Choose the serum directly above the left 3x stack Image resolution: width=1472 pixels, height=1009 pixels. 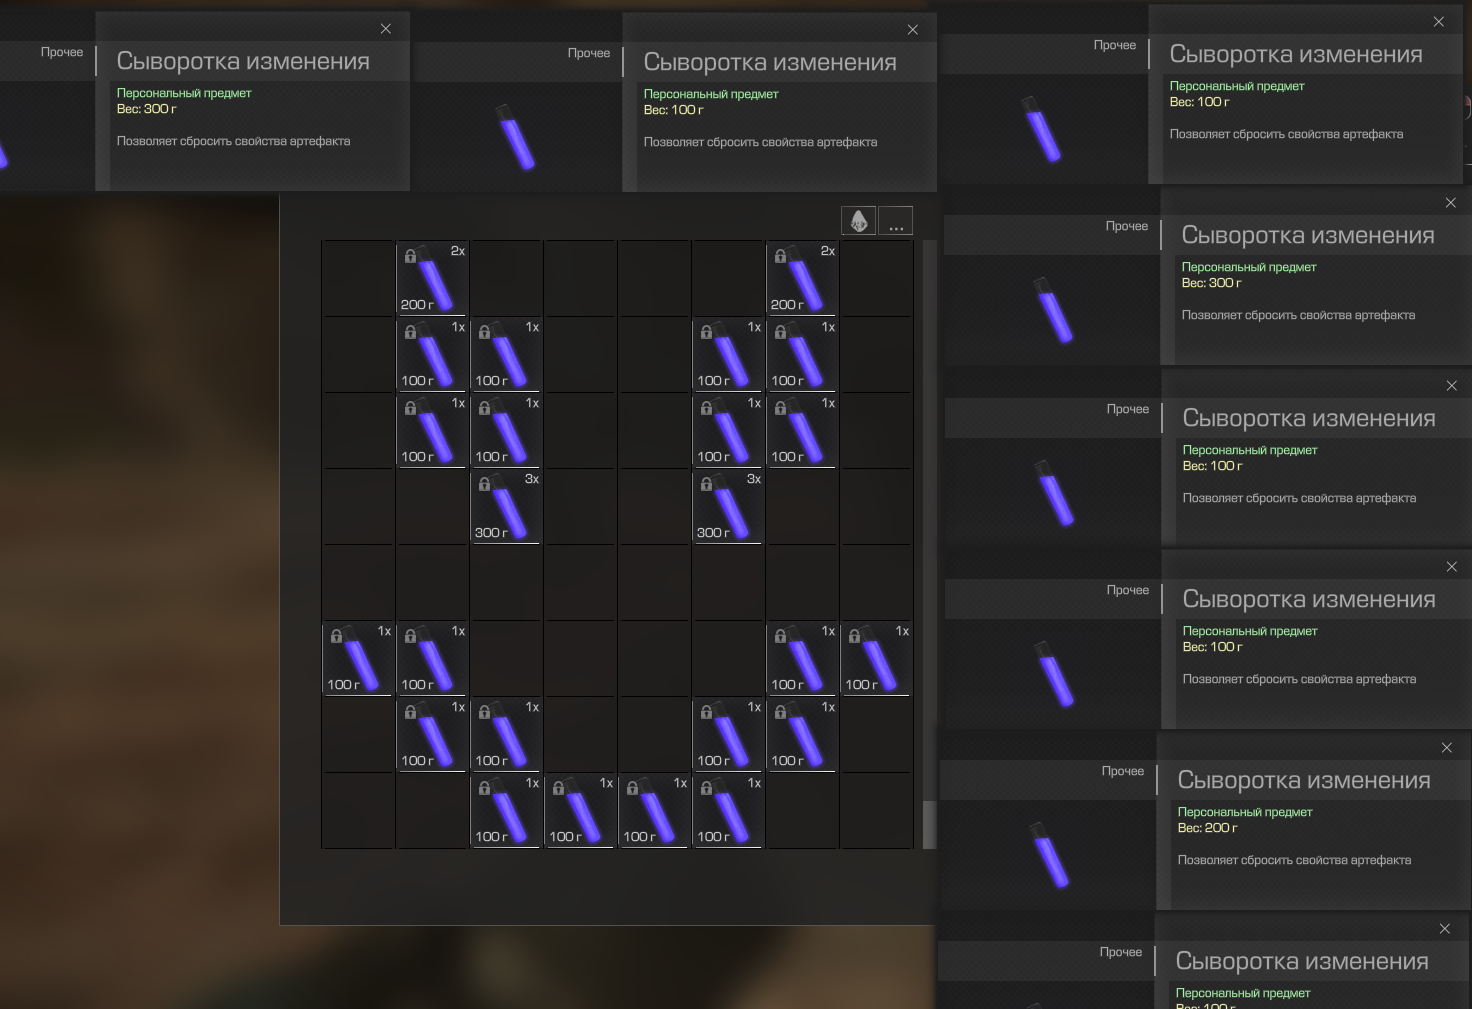506,430
